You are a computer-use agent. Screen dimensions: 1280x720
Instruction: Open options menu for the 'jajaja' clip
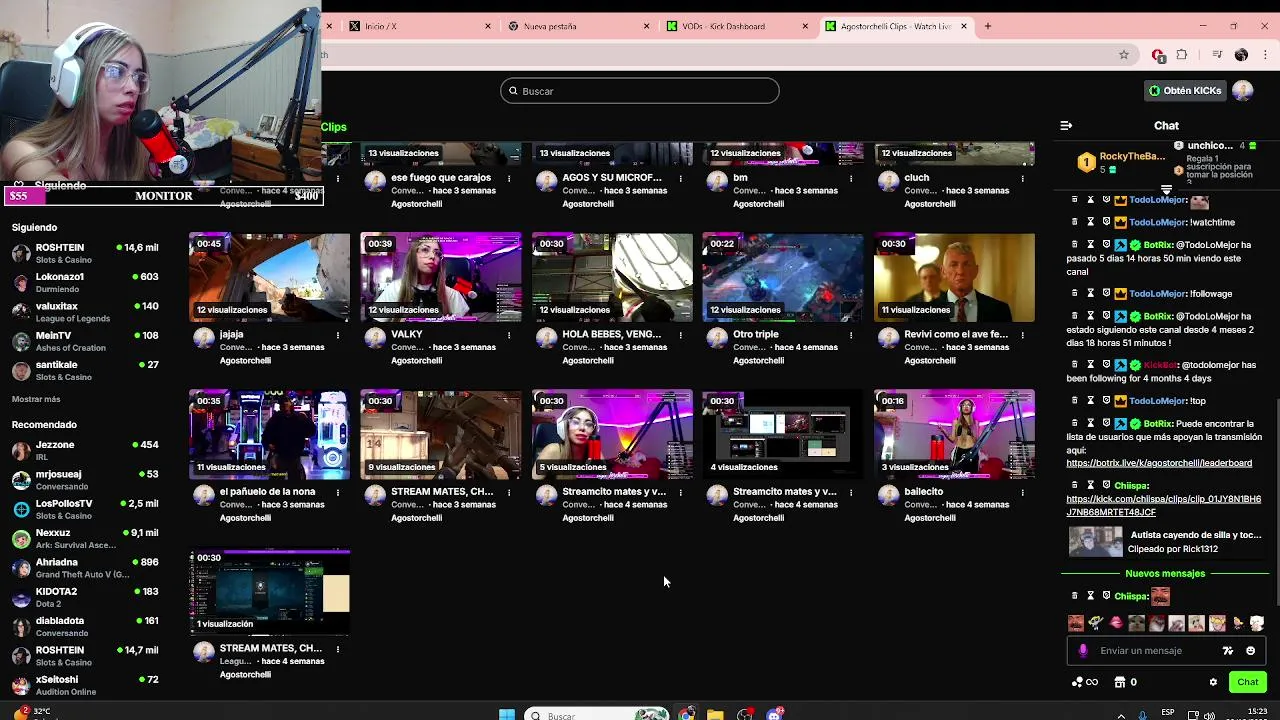[x=338, y=335]
